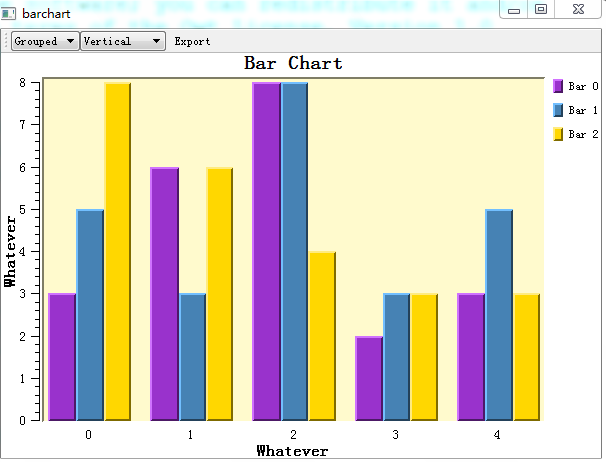The image size is (606, 462).
Task: Click the Whatever X-axis label below chart
Action: click(292, 451)
